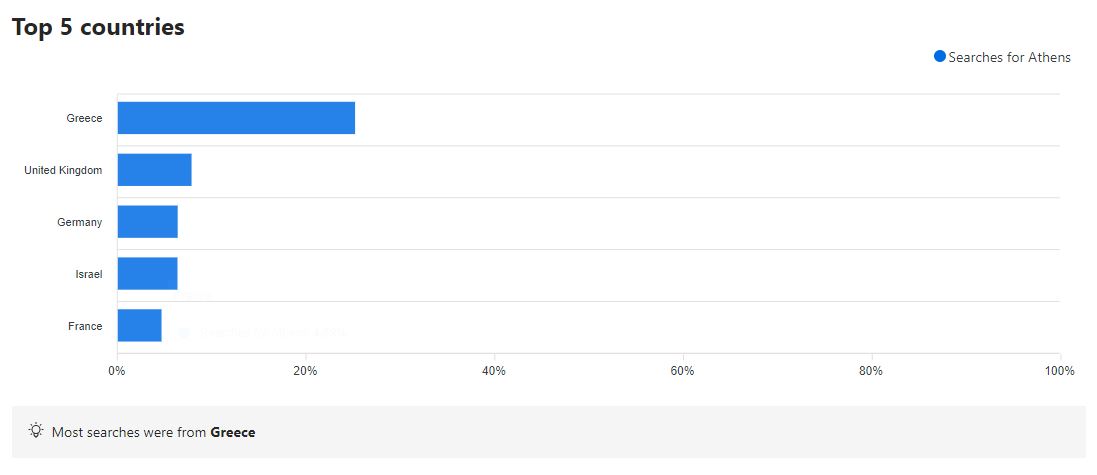Select the United Kingdom bar
Screen dimensions: 1097x475
(154, 170)
